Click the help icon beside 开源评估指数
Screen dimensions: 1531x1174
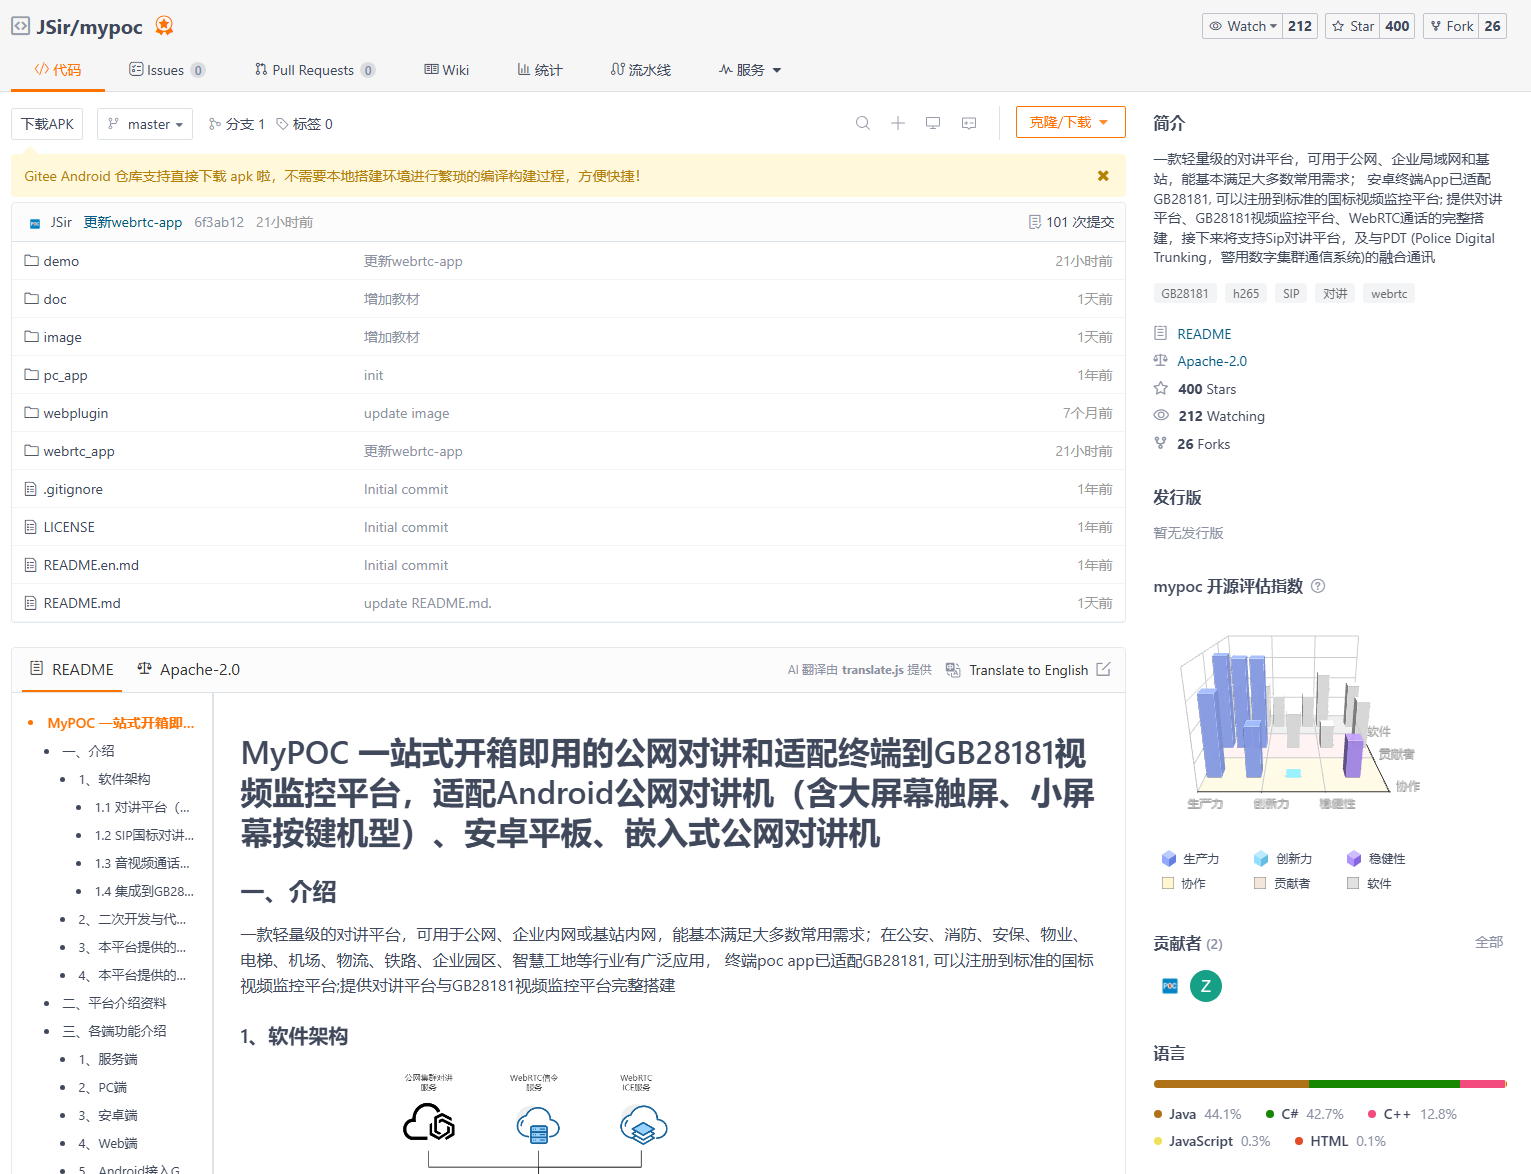pos(1318,586)
